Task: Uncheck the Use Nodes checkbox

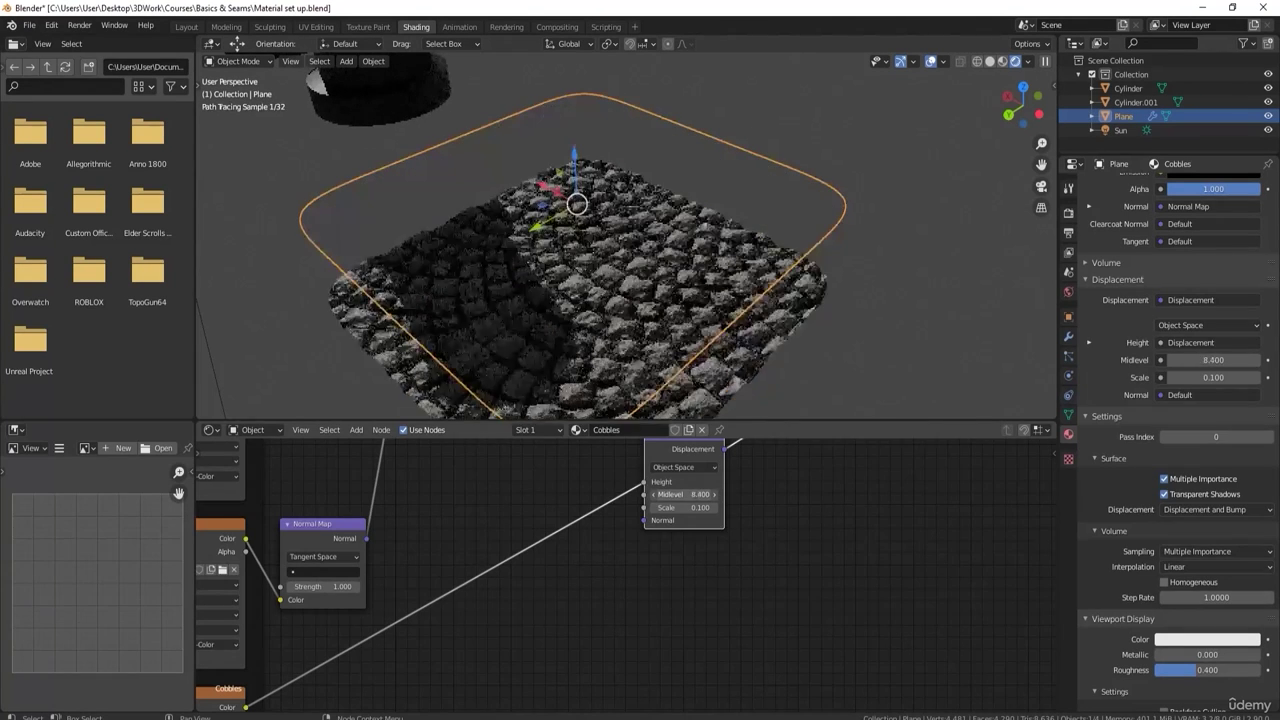Action: [x=403, y=430]
